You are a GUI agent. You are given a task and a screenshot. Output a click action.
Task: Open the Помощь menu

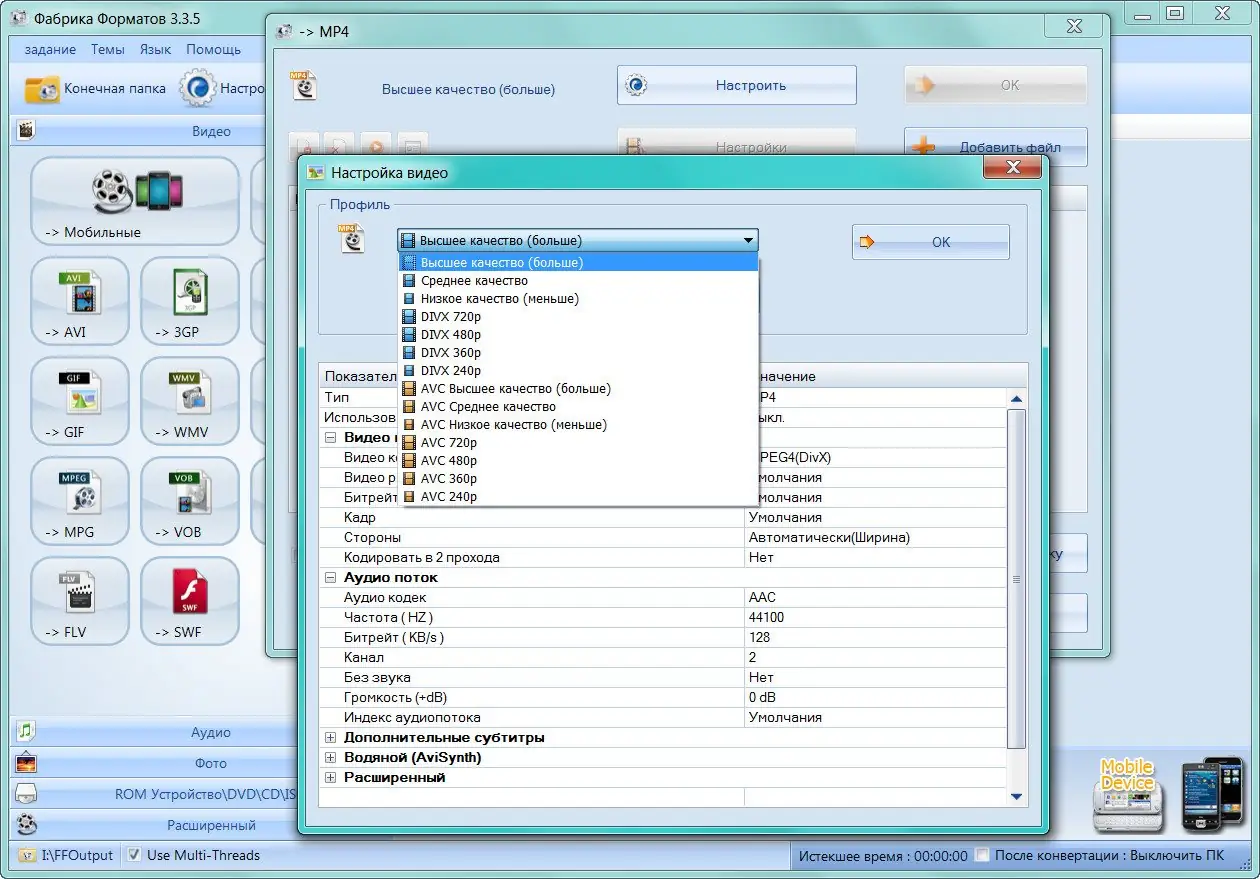pyautogui.click(x=213, y=49)
